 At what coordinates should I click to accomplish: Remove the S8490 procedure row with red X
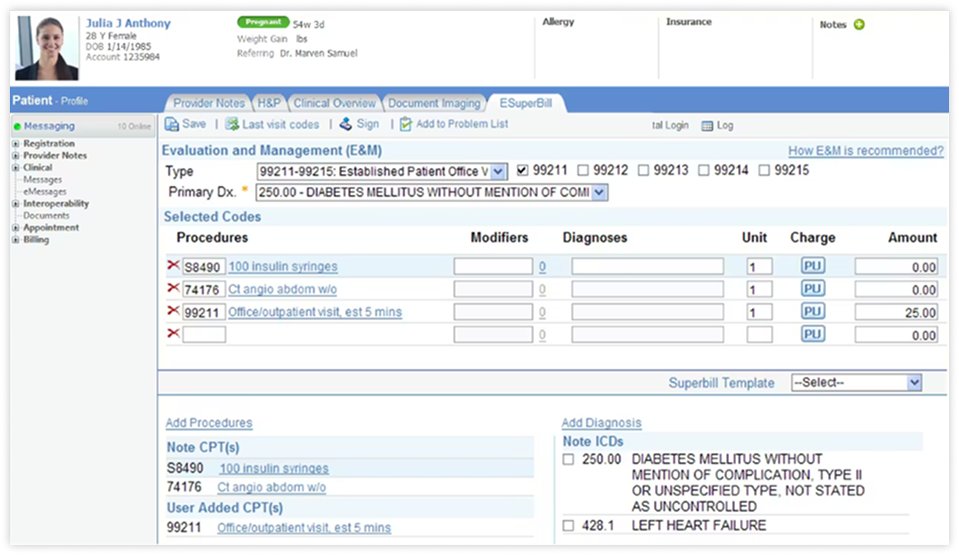click(173, 266)
